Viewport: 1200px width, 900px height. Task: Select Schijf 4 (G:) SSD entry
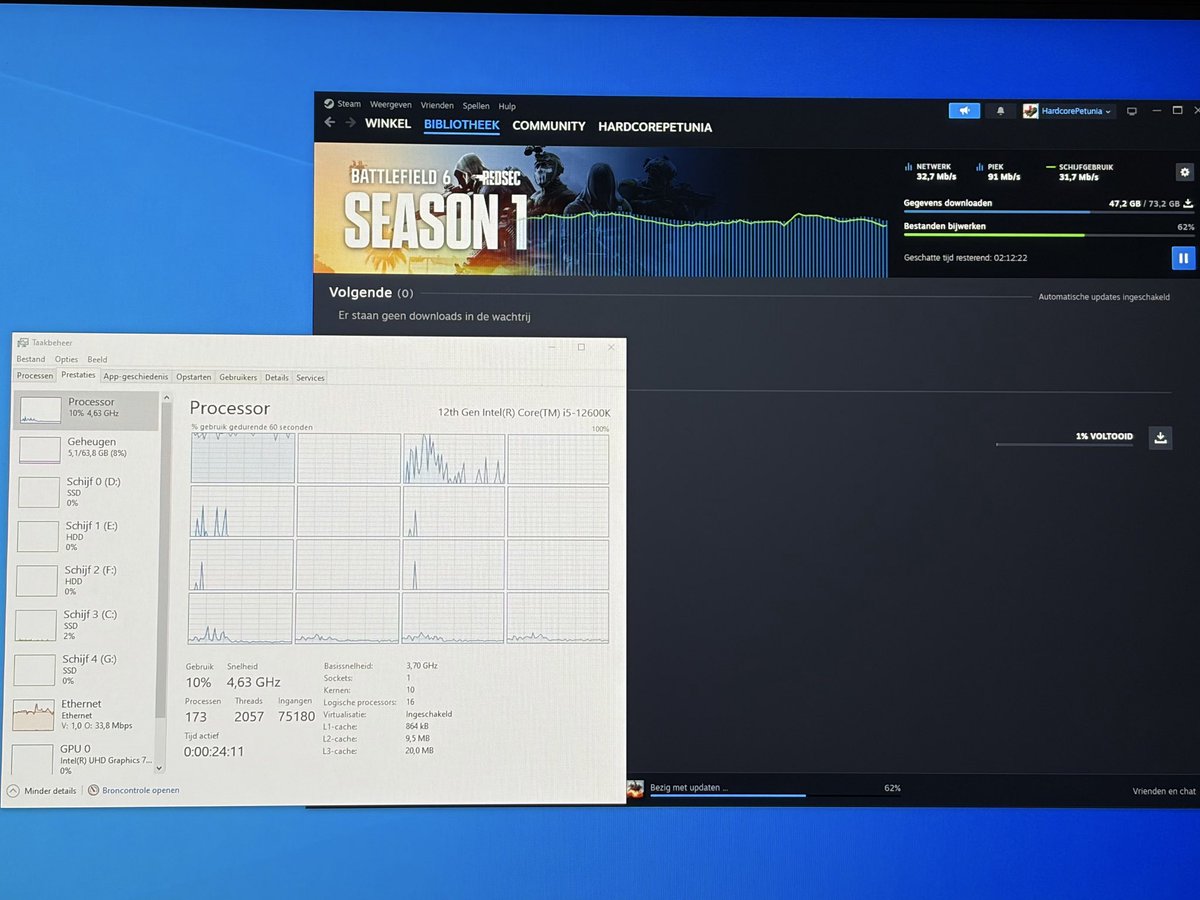(81, 669)
